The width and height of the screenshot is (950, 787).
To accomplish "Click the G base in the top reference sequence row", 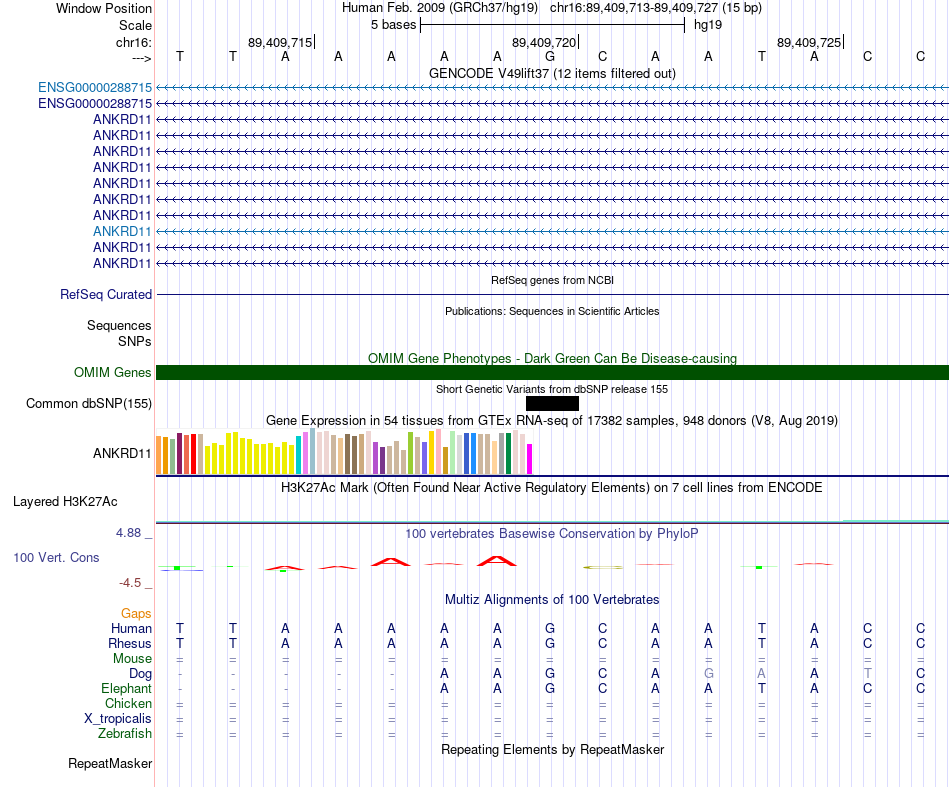I will coord(550,57).
